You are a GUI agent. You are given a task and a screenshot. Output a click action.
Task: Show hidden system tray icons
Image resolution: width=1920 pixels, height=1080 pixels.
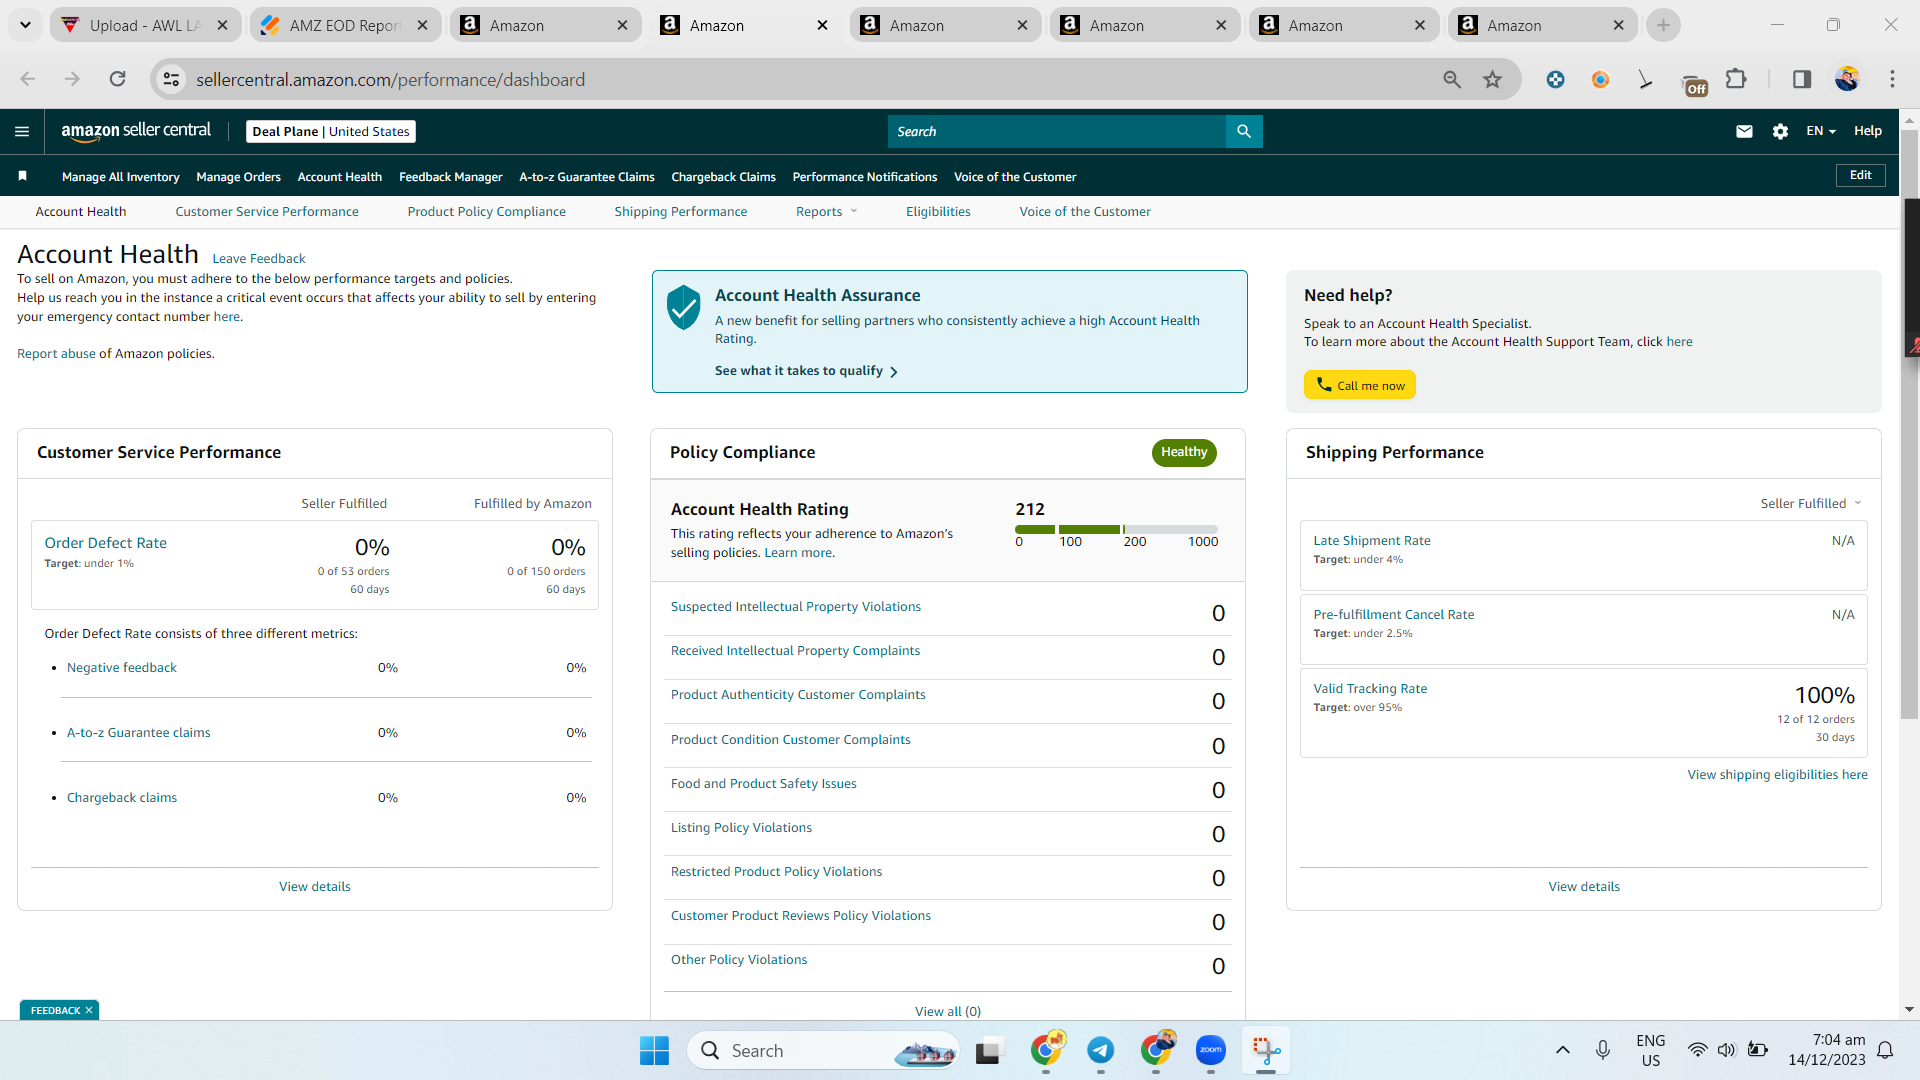point(1563,1050)
